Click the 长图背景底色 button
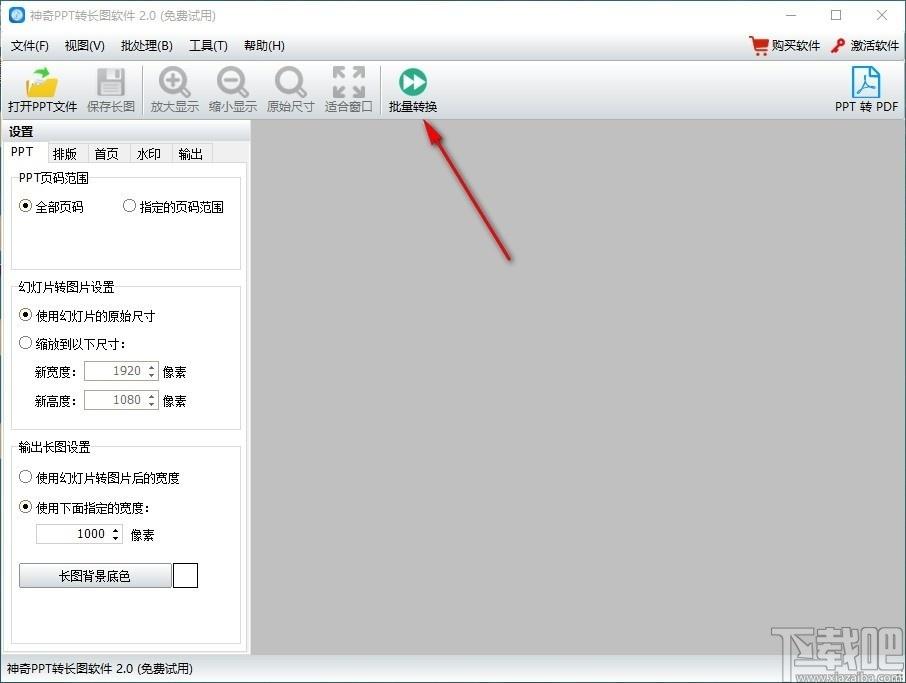The width and height of the screenshot is (906, 683). click(95, 576)
